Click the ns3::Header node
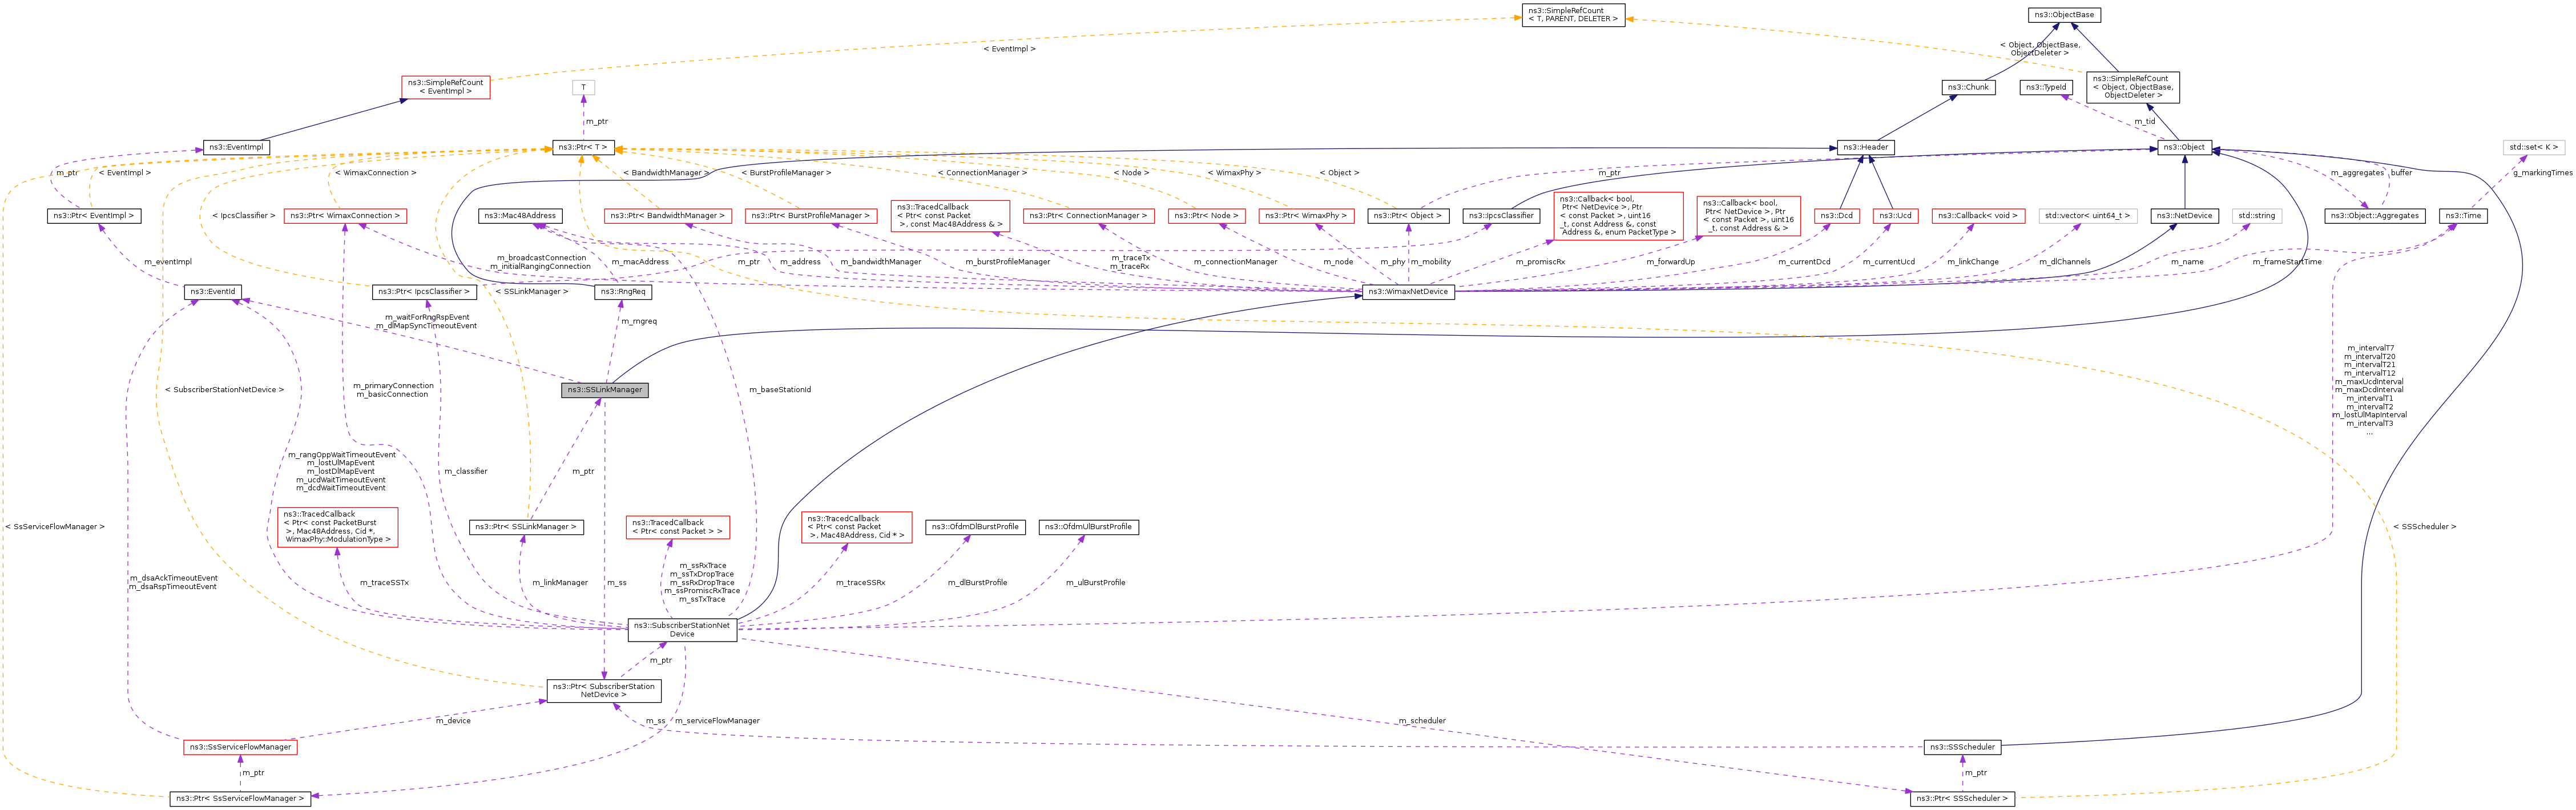 pos(1866,147)
